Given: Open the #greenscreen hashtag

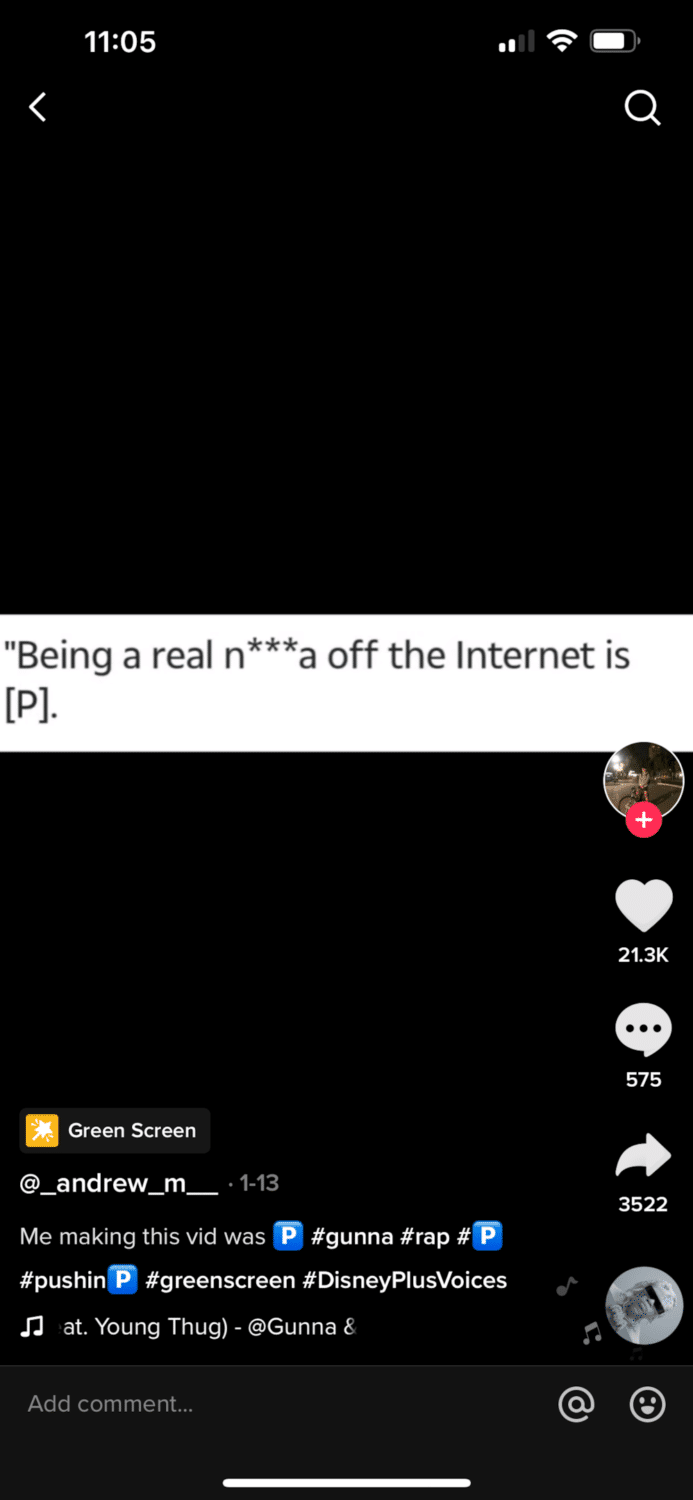Looking at the screenshot, I should [220, 1280].
